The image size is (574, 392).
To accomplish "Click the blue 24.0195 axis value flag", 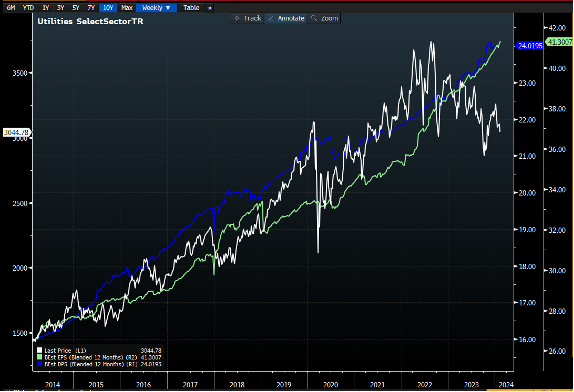I will tap(530, 46).
